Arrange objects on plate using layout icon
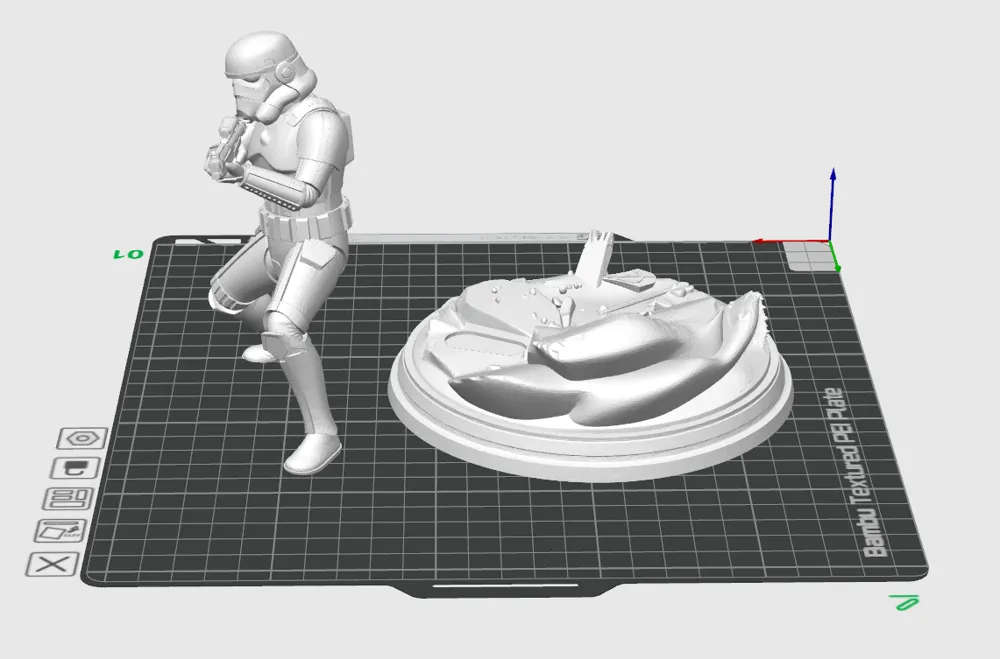The image size is (1000, 659). pos(68,499)
